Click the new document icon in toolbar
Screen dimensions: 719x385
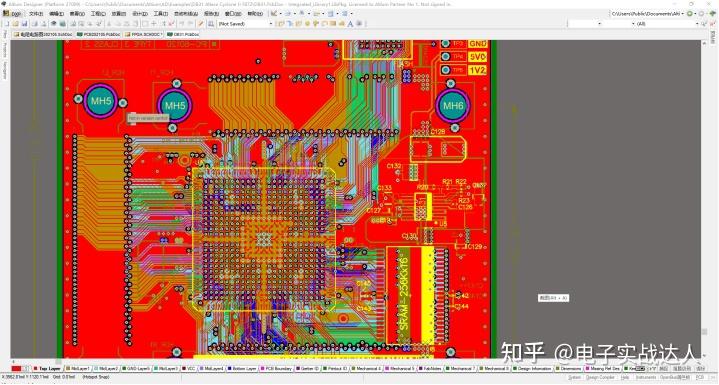pyautogui.click(x=7, y=24)
